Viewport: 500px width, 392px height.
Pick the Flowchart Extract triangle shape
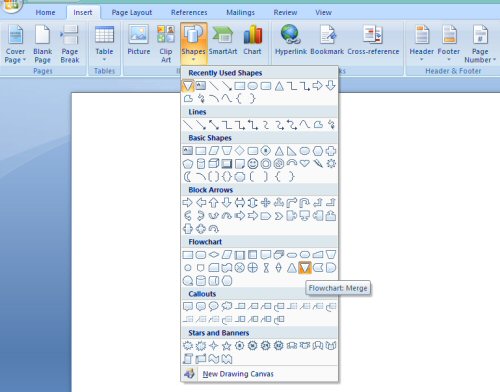(x=292, y=268)
